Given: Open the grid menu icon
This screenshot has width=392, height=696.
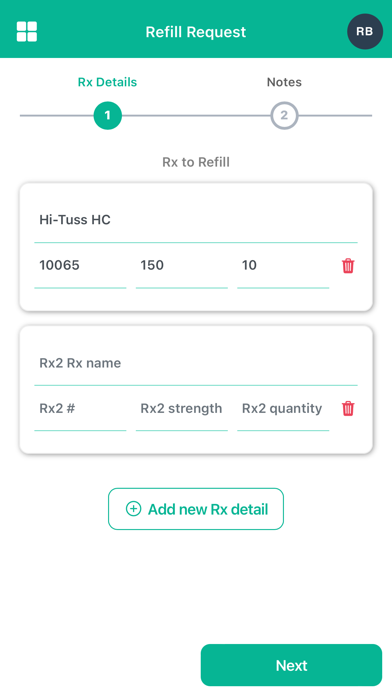Looking at the screenshot, I should click(27, 32).
